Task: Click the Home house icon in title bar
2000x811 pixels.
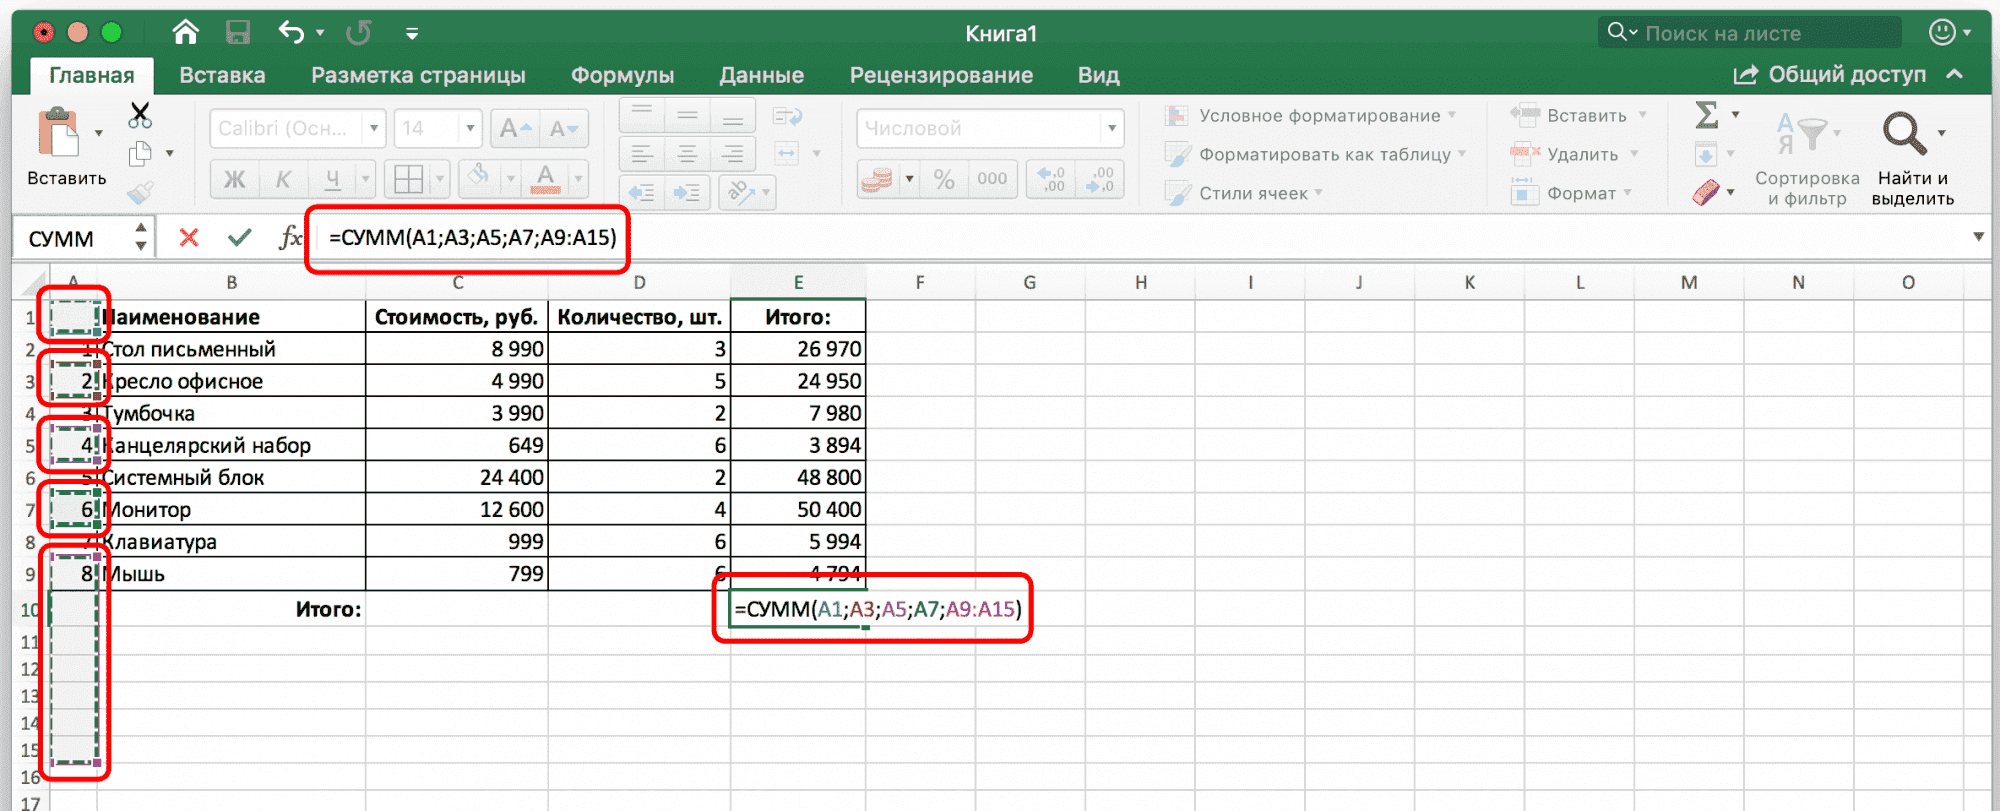Action: click(x=185, y=33)
